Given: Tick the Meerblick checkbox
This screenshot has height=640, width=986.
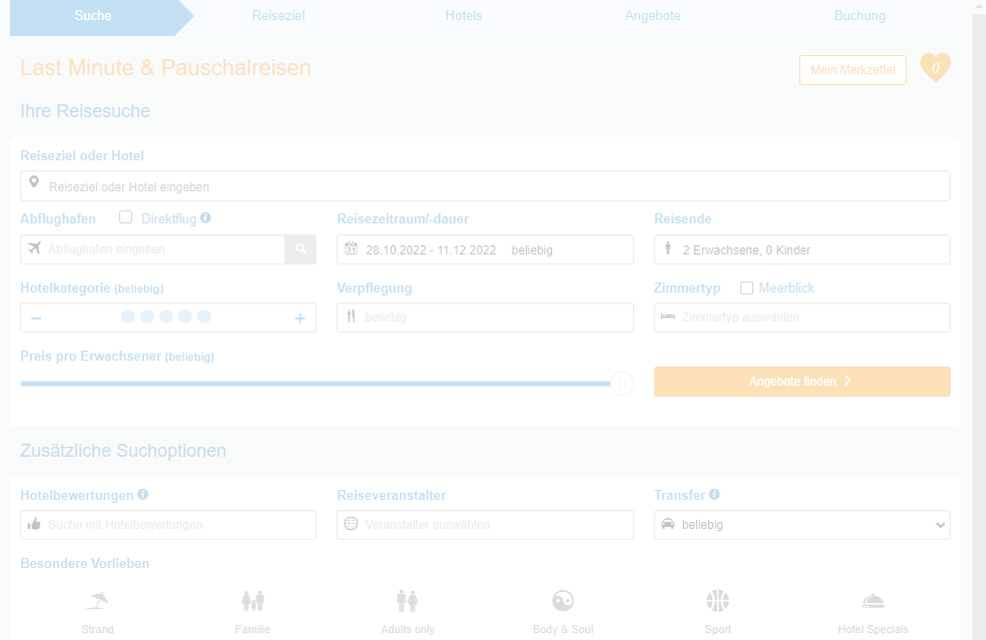Looking at the screenshot, I should [746, 288].
